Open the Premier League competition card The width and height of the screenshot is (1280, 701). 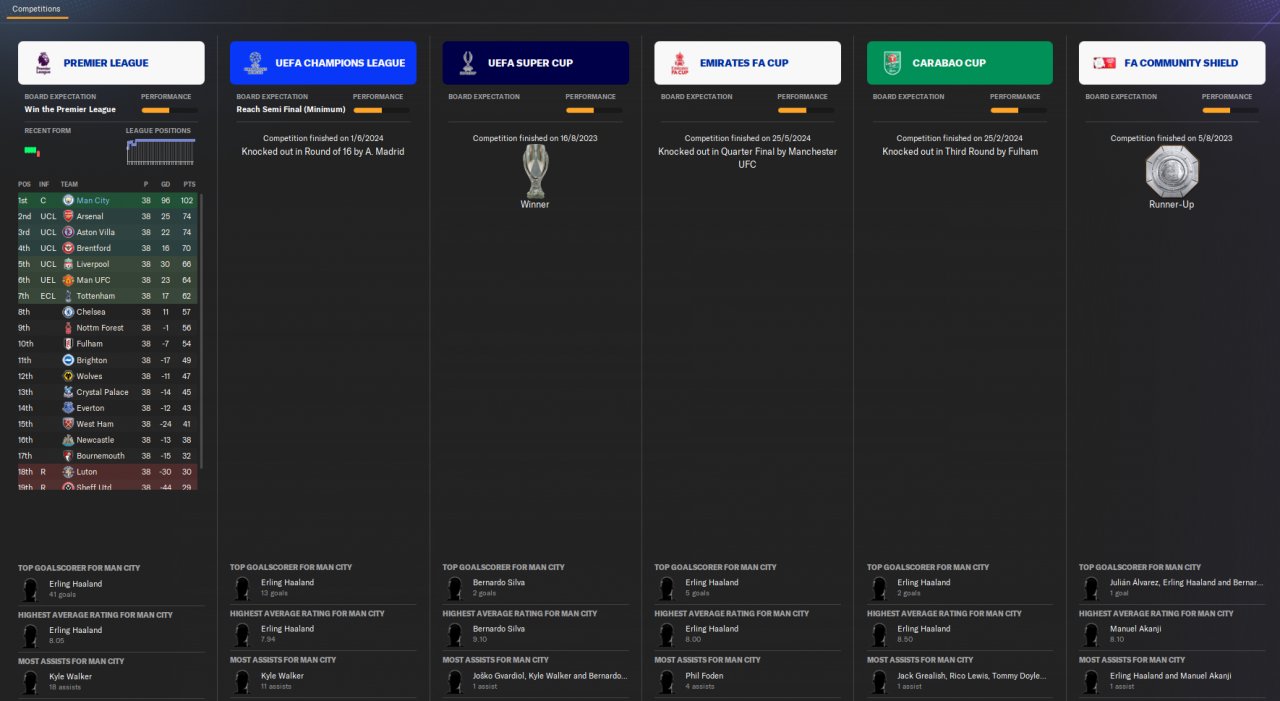[111, 63]
